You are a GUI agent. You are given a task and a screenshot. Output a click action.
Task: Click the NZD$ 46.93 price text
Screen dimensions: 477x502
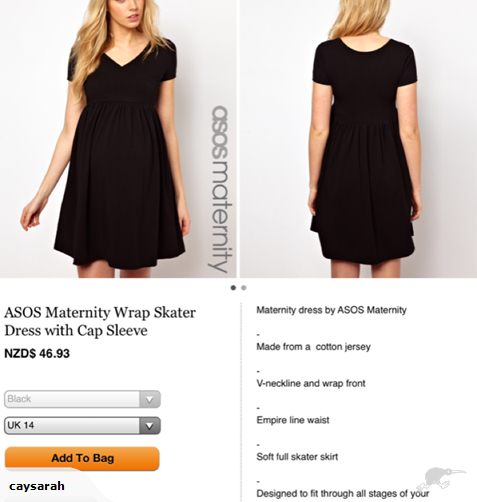click(37, 353)
